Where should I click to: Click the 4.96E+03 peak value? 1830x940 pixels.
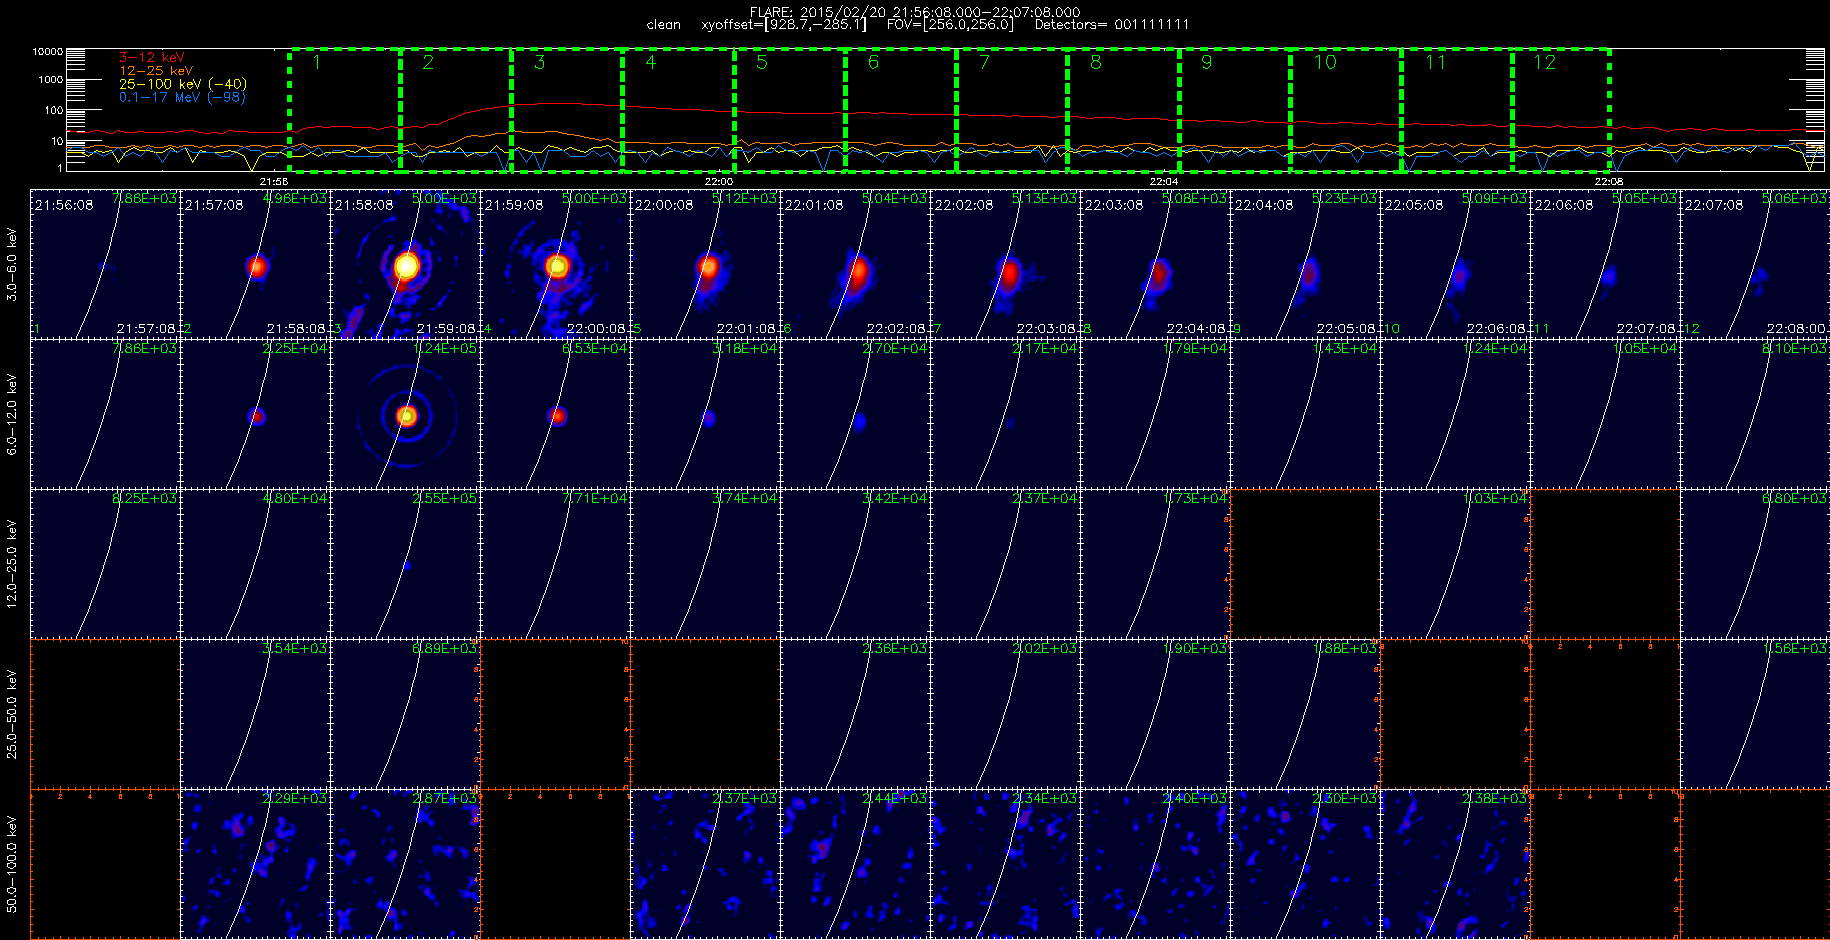coord(295,199)
